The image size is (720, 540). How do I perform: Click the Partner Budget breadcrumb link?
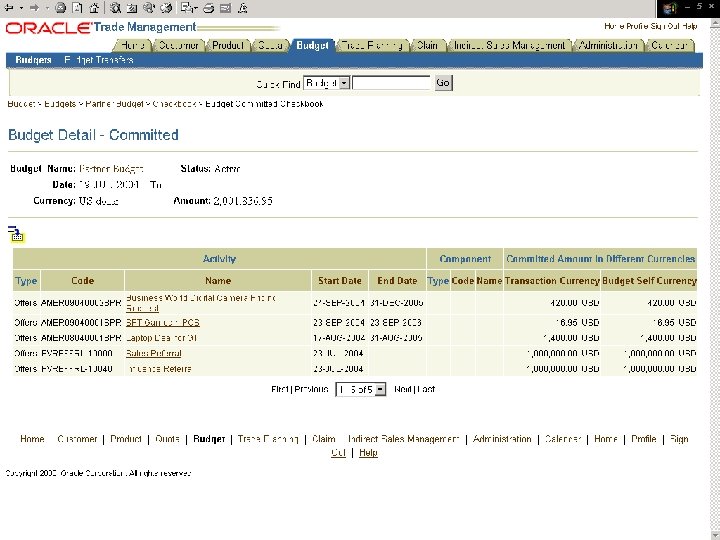pos(114,104)
